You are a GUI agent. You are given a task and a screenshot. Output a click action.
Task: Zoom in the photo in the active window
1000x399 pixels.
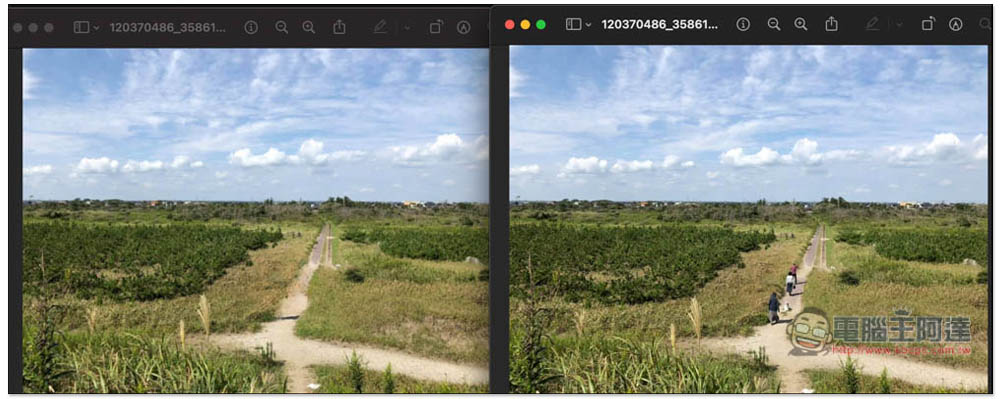(x=801, y=24)
